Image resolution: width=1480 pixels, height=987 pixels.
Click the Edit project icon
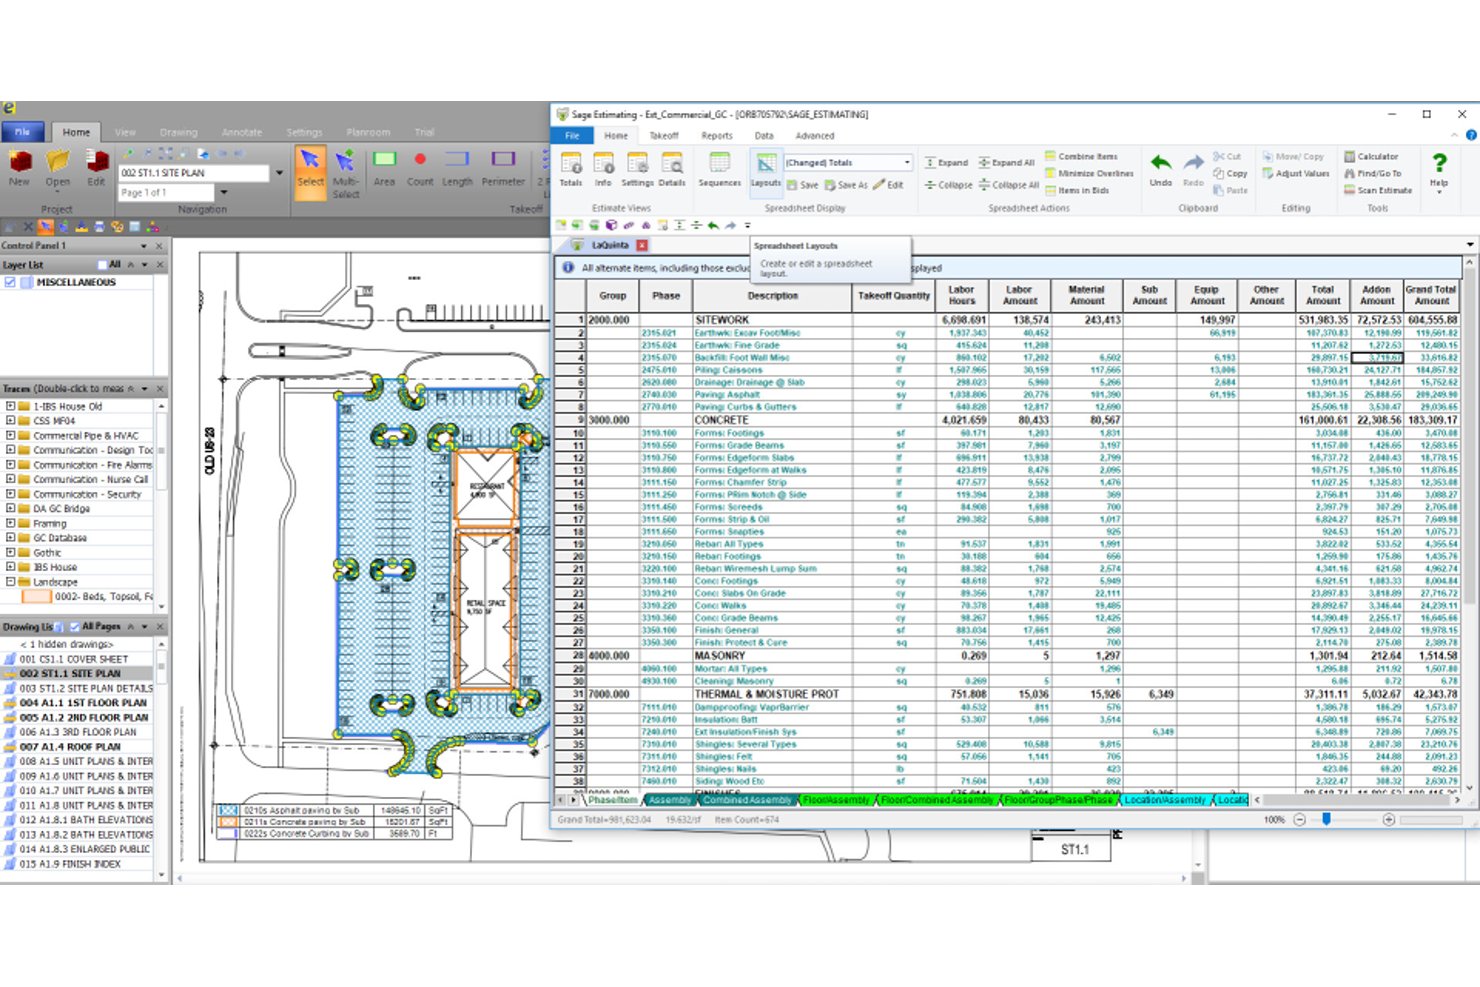96,168
